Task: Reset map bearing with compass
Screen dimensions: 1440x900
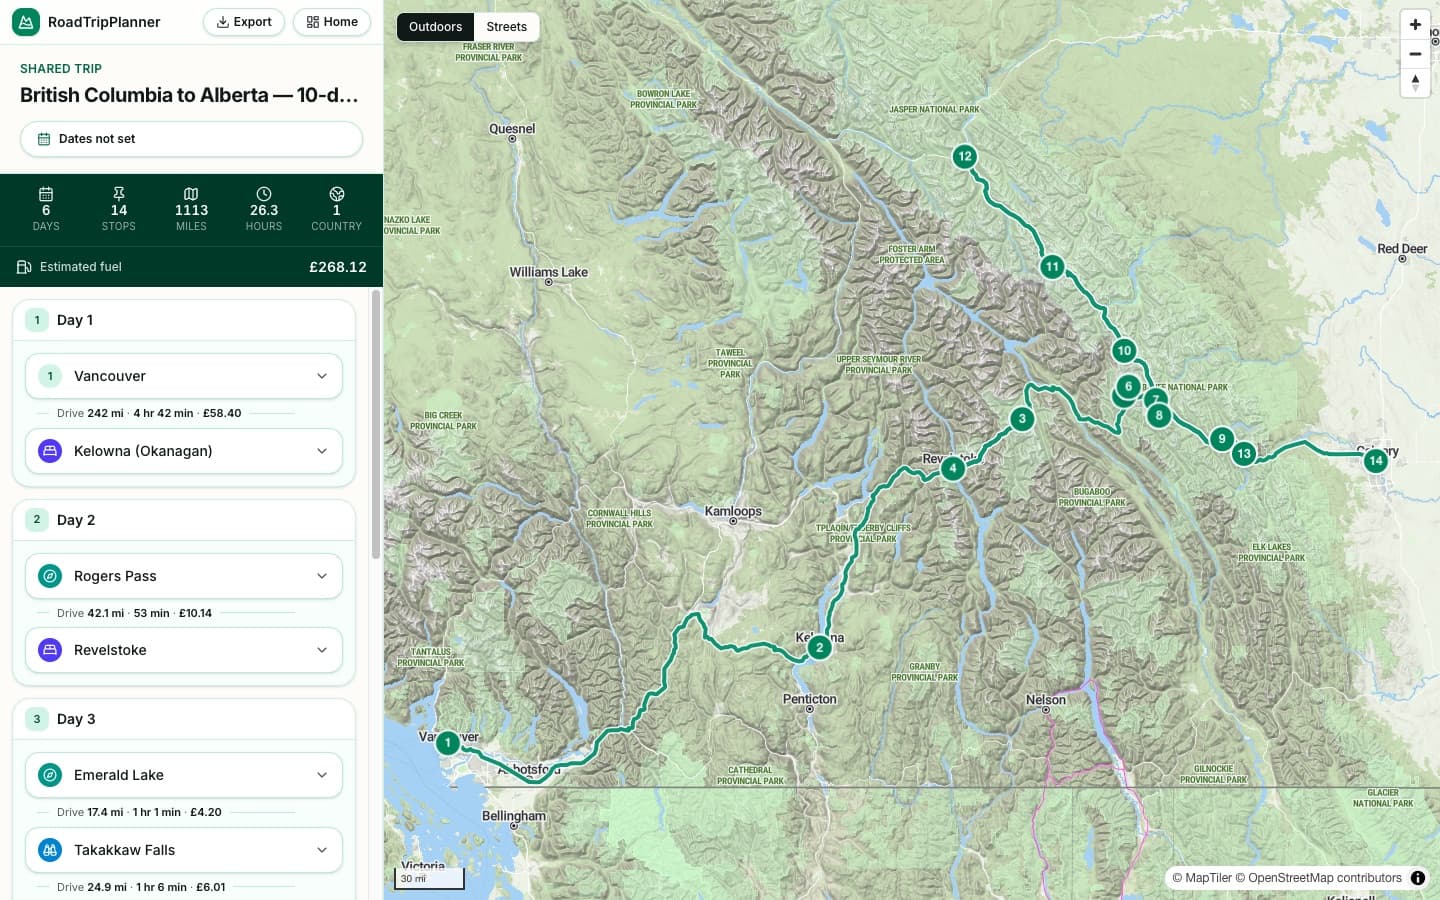Action: pyautogui.click(x=1415, y=83)
